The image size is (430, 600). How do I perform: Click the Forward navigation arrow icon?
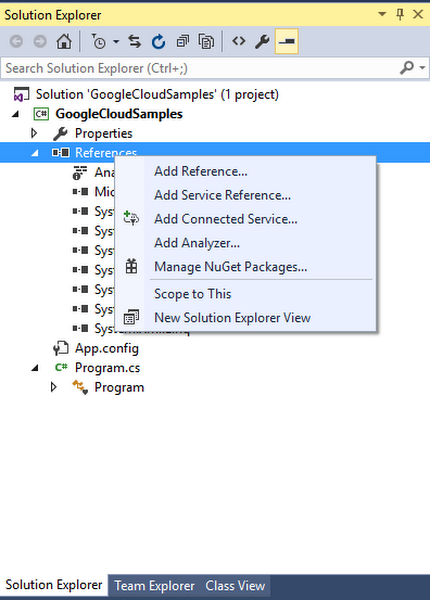click(x=40, y=41)
